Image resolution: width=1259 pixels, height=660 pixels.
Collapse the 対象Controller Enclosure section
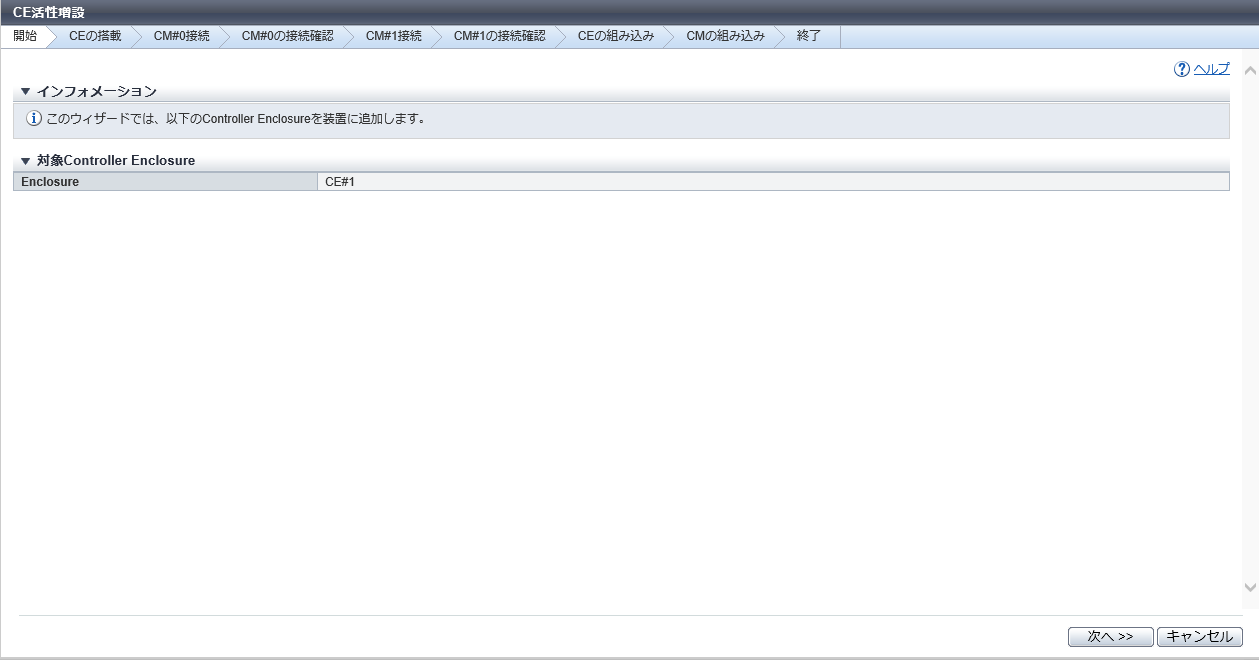click(x=26, y=161)
